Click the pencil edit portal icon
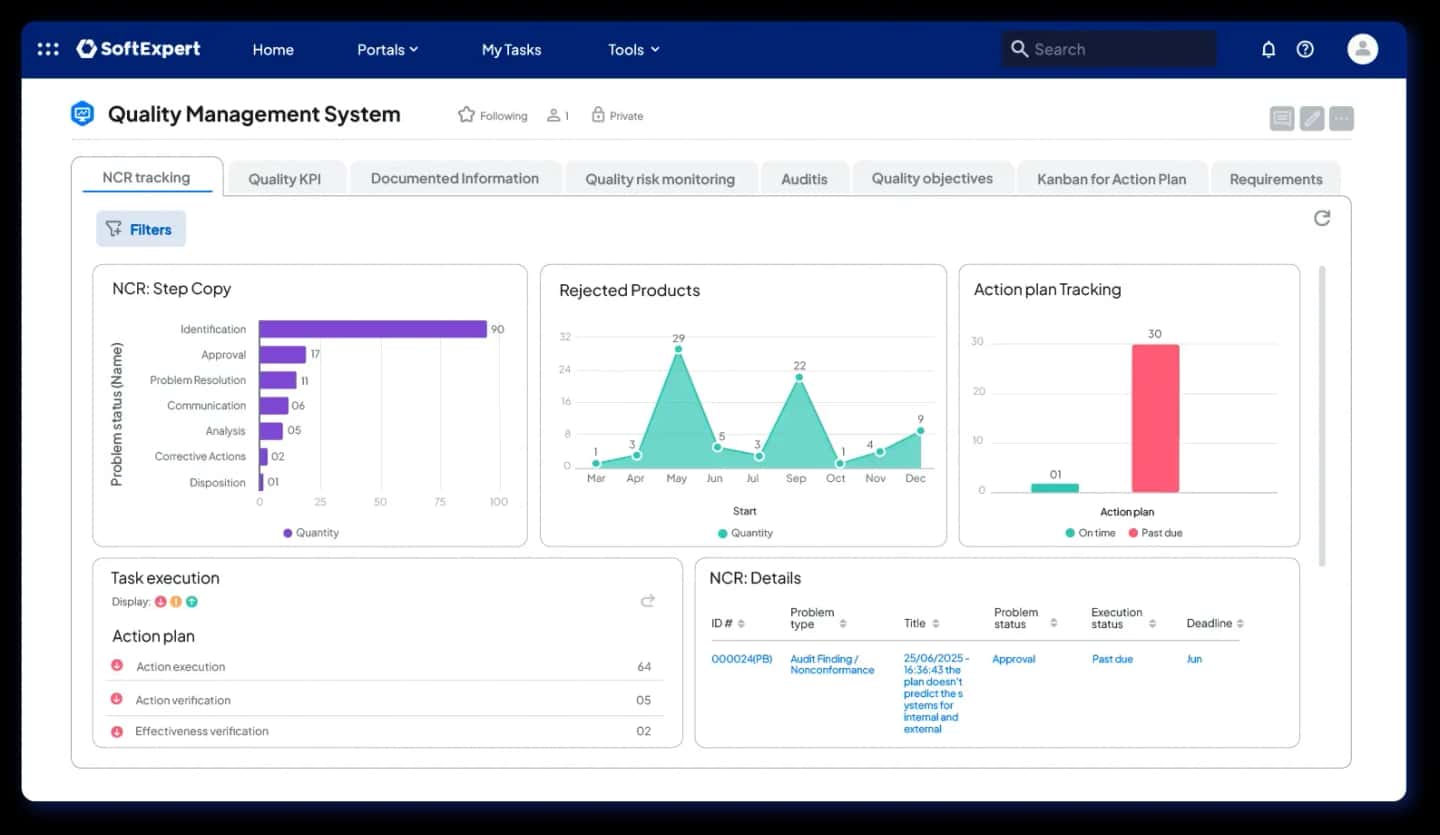The width and height of the screenshot is (1440, 835). [1312, 119]
